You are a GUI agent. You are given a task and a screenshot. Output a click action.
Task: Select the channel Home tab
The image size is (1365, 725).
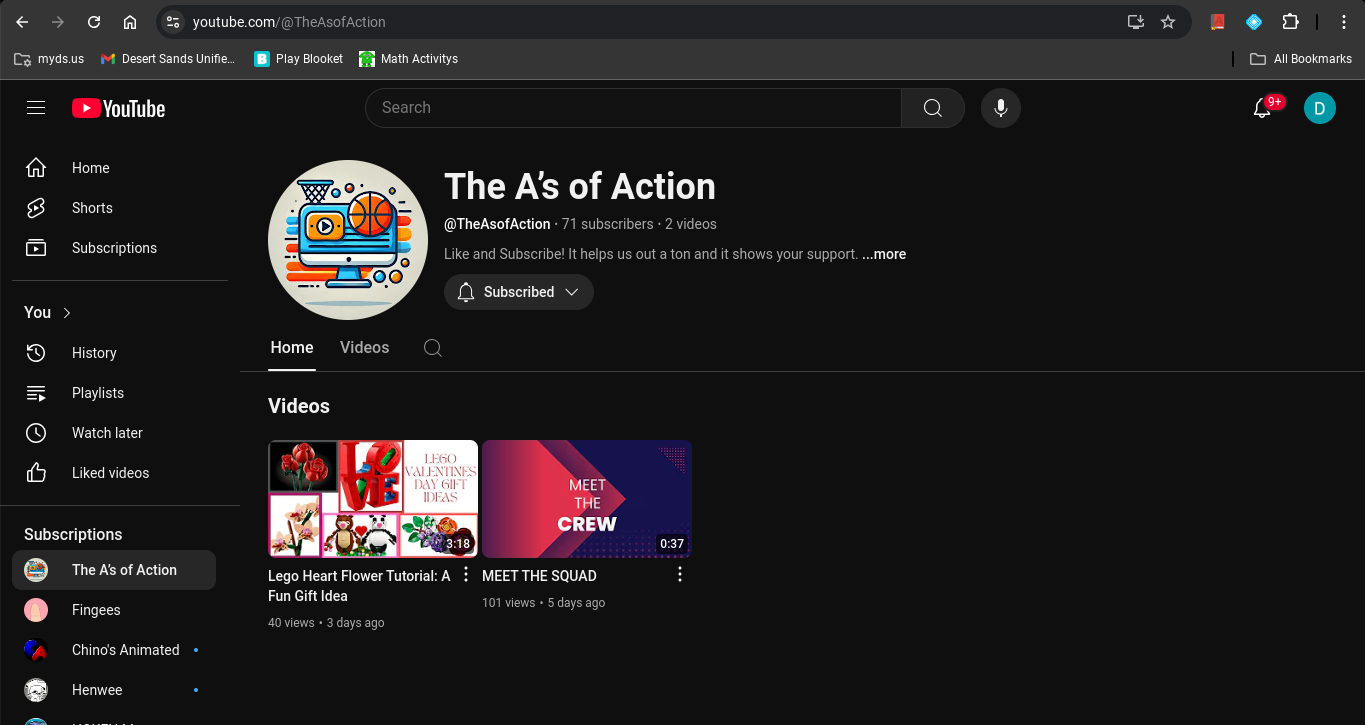(292, 347)
